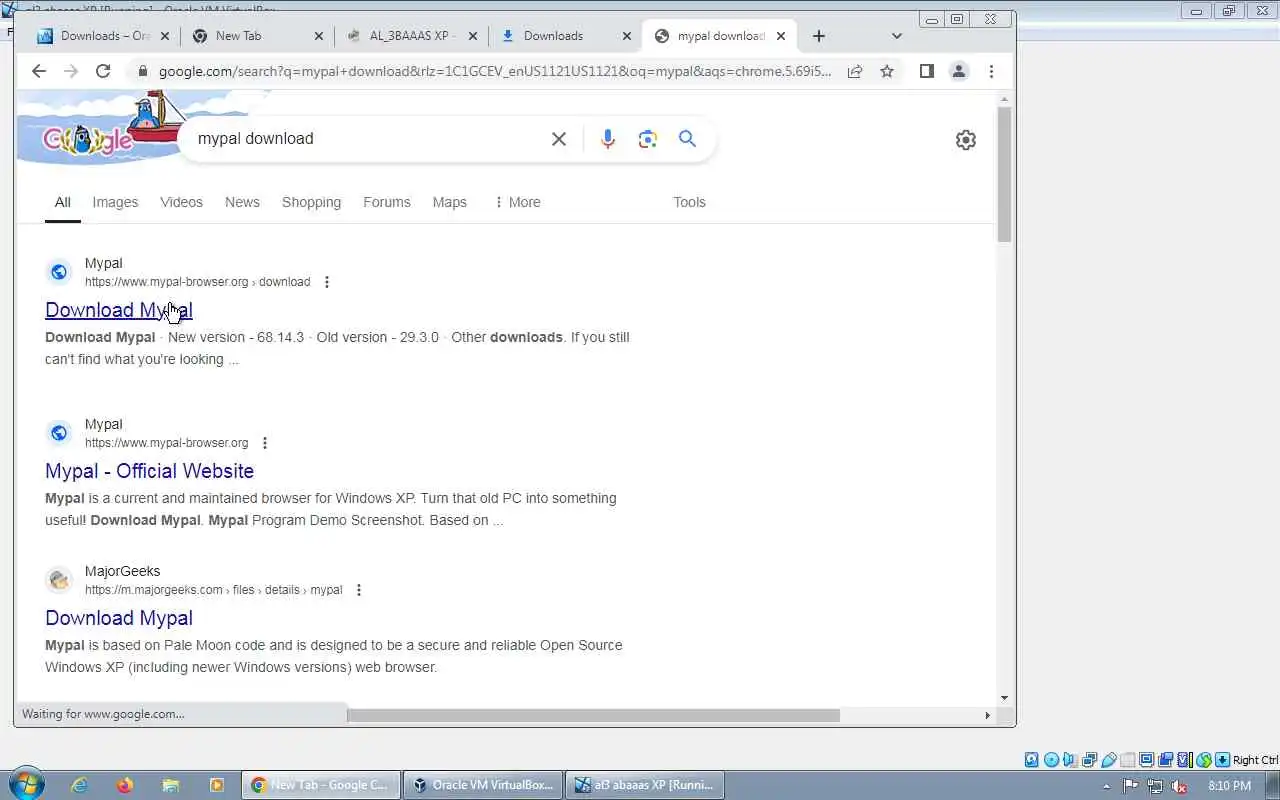
Task: Open the Chrome profile avatar
Action: (x=959, y=71)
